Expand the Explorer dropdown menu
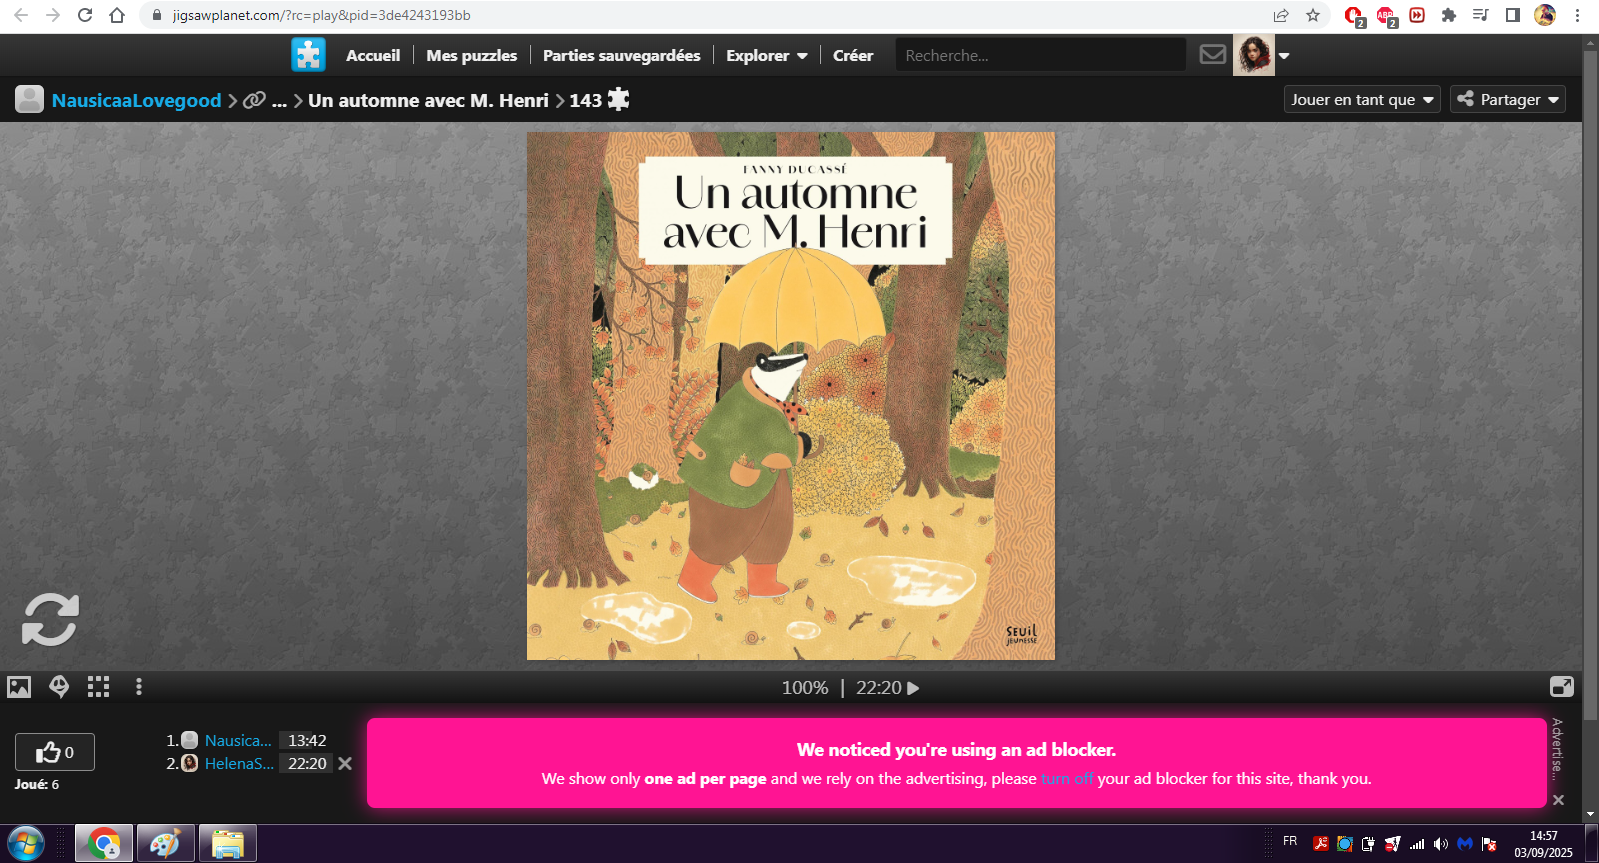This screenshot has height=863, width=1599. (766, 56)
